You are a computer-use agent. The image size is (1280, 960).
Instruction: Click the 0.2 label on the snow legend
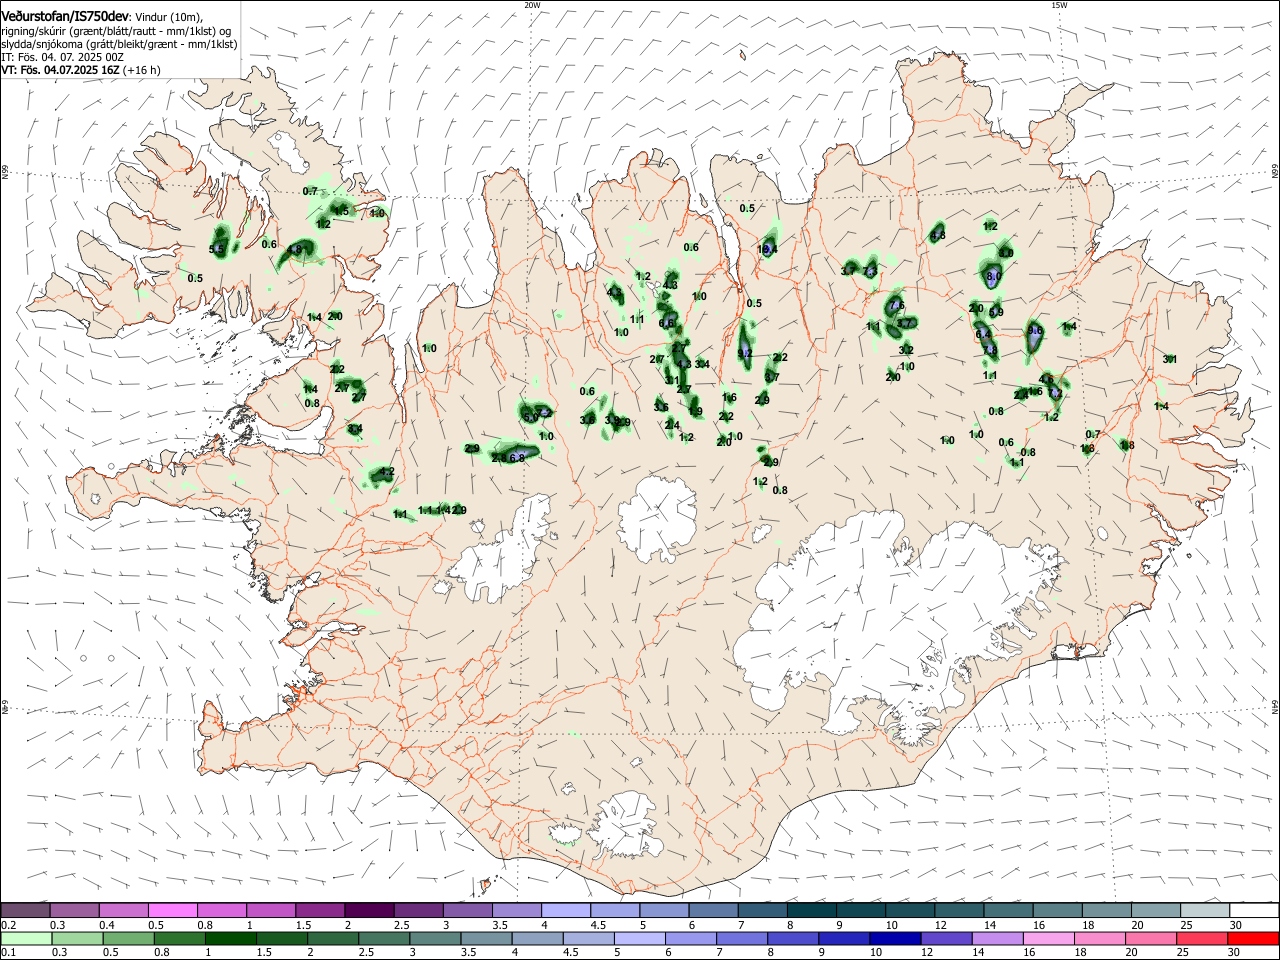point(8,925)
